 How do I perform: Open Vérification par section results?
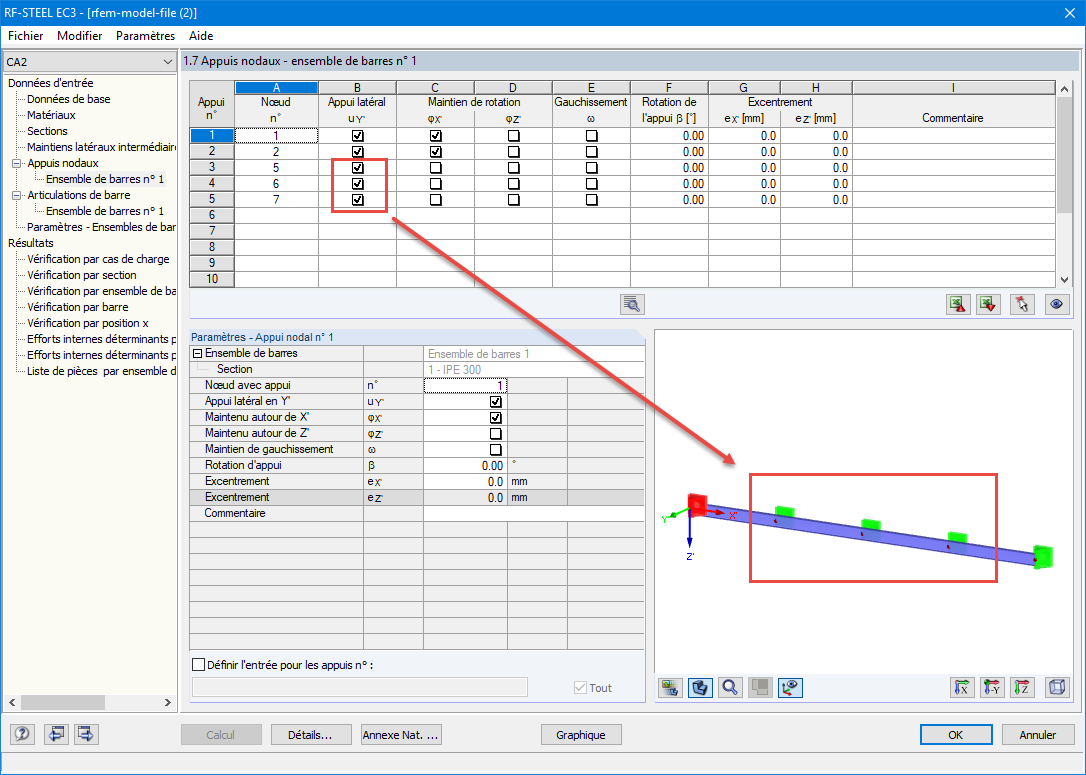click(x=82, y=275)
